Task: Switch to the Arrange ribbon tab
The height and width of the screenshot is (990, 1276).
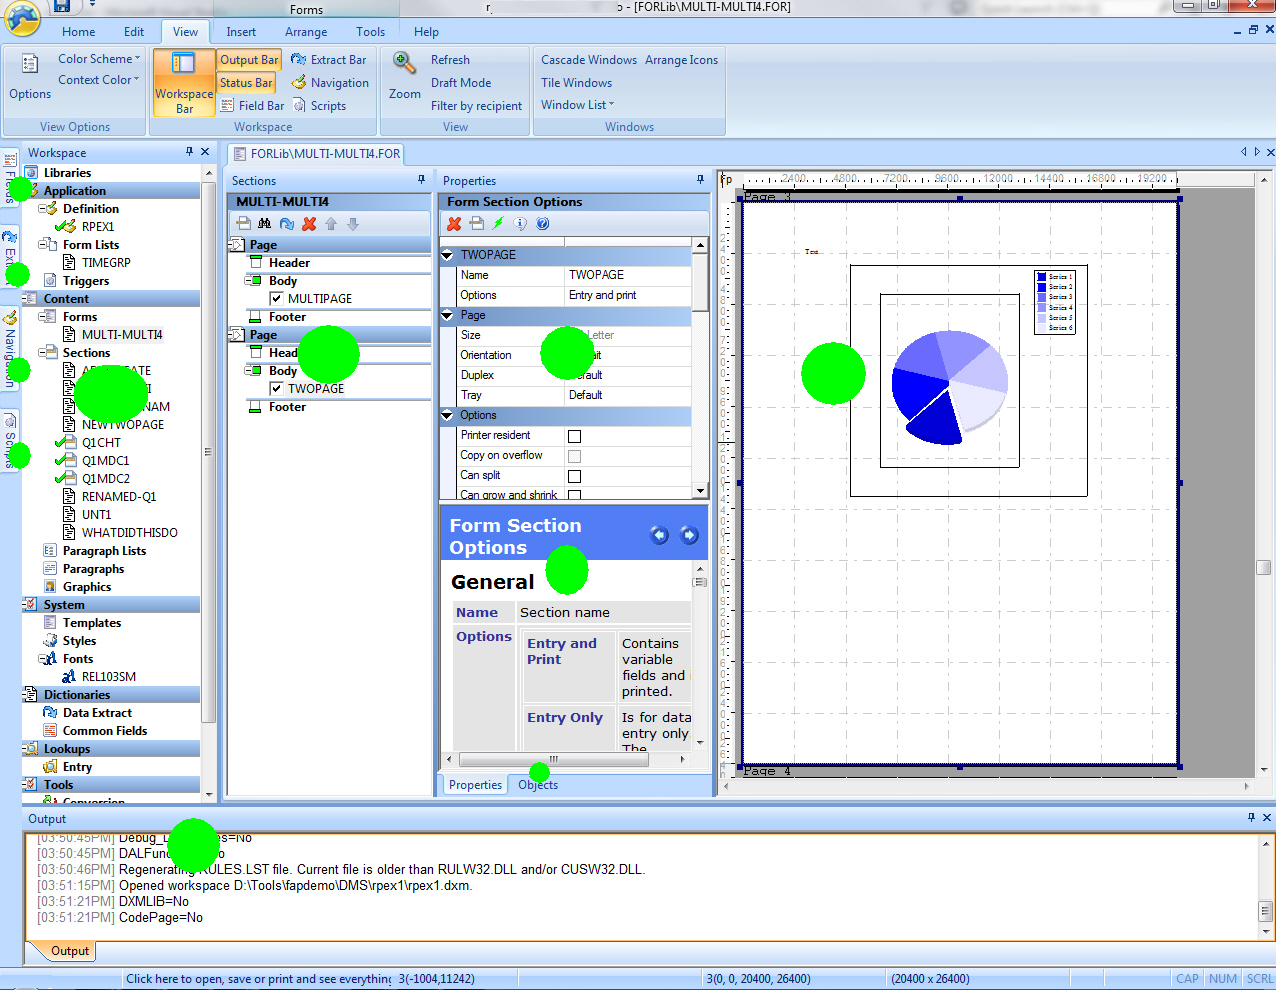Action: [x=306, y=32]
